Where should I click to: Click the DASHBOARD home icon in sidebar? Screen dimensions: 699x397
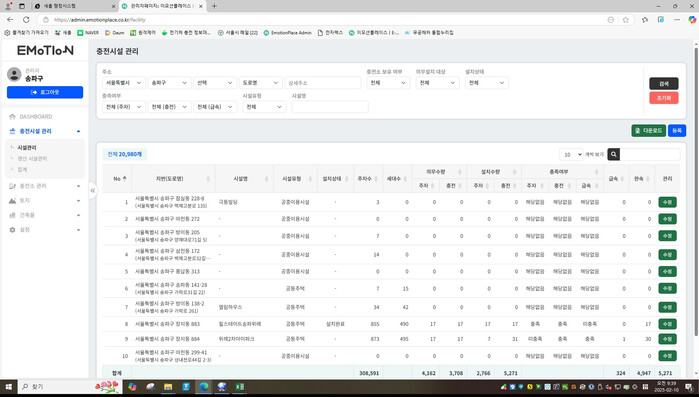pos(12,116)
